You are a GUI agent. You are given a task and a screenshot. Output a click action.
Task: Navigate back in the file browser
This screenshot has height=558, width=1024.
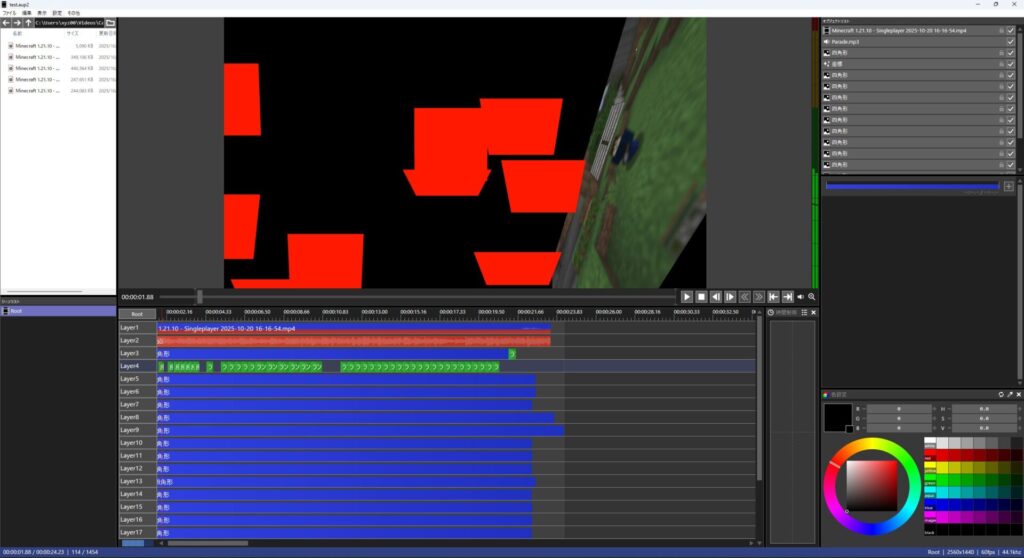[6, 22]
